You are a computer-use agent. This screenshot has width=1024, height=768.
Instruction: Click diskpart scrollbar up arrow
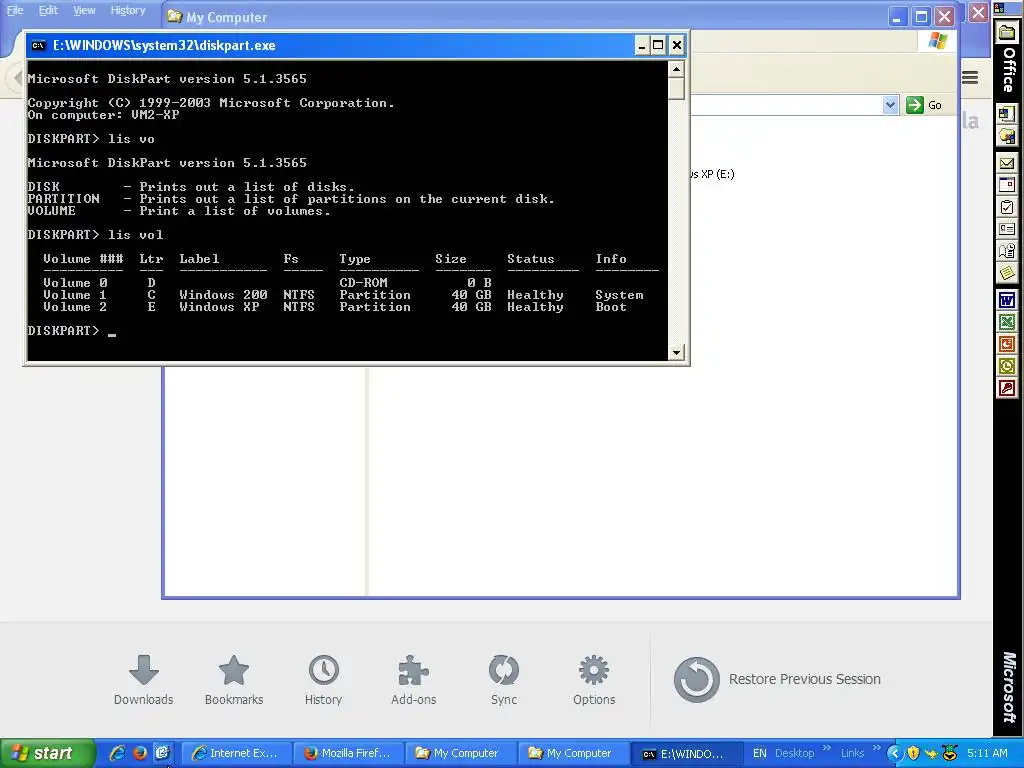(677, 69)
